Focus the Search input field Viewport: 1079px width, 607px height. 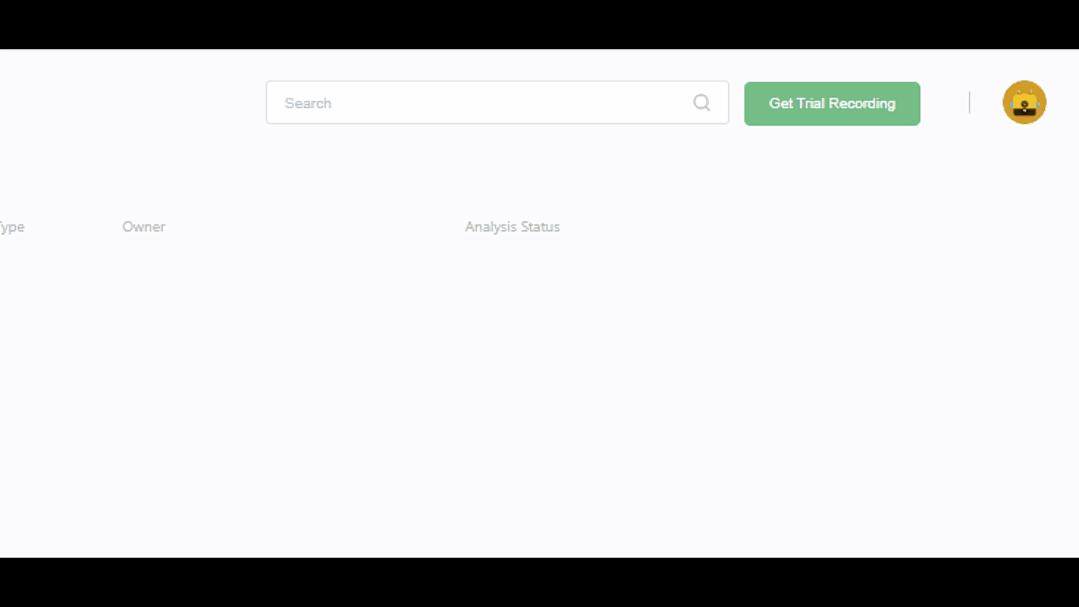(x=497, y=103)
